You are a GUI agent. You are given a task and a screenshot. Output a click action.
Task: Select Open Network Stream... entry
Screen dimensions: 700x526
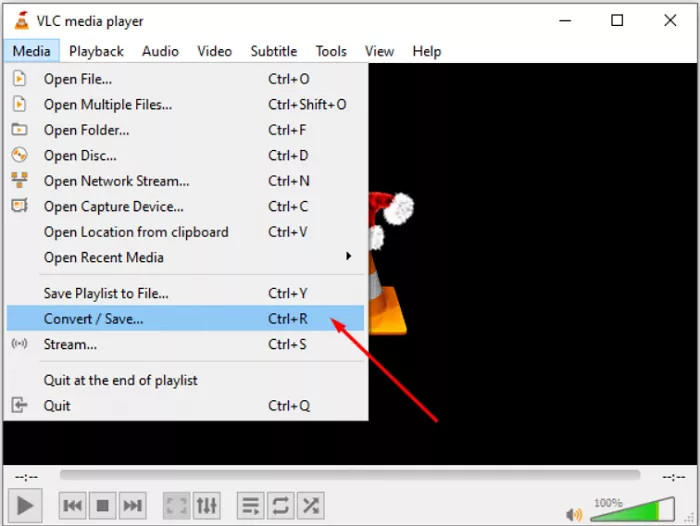coord(185,181)
